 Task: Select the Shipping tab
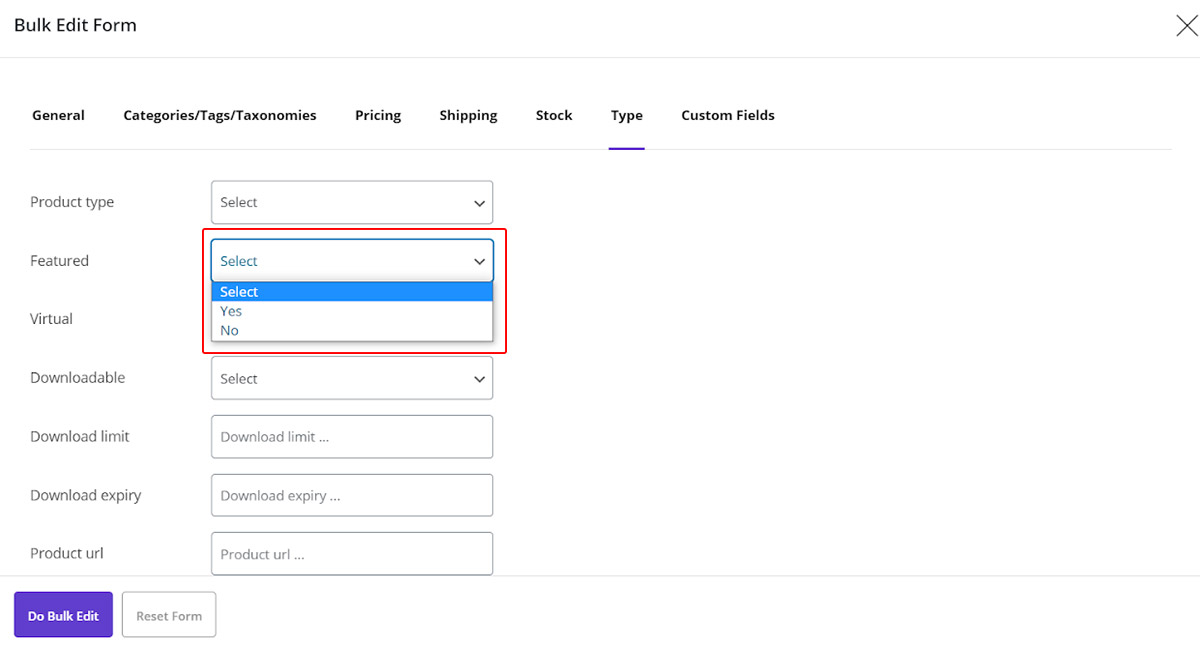(468, 115)
